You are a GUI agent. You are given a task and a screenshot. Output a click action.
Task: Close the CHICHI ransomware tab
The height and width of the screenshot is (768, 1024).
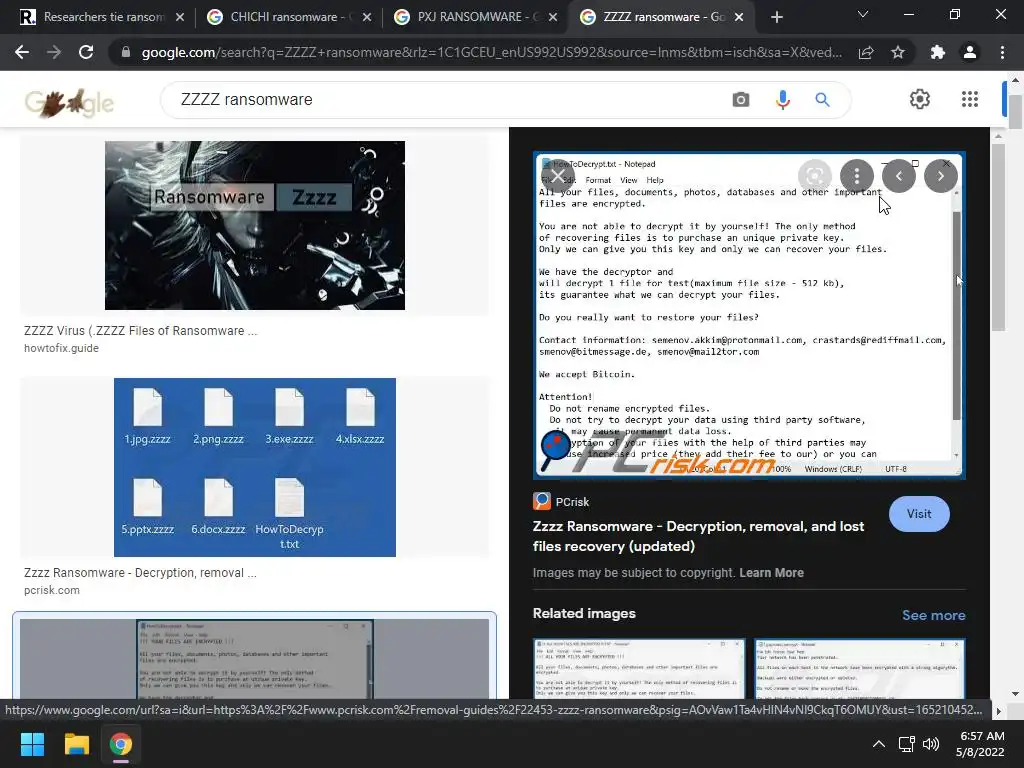click(367, 17)
